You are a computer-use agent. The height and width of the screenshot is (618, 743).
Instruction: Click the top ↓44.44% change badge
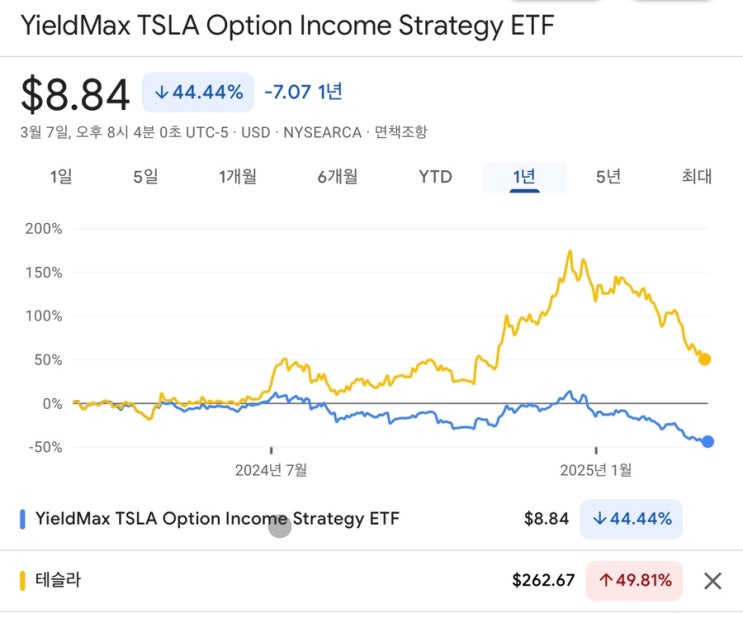pos(198,93)
